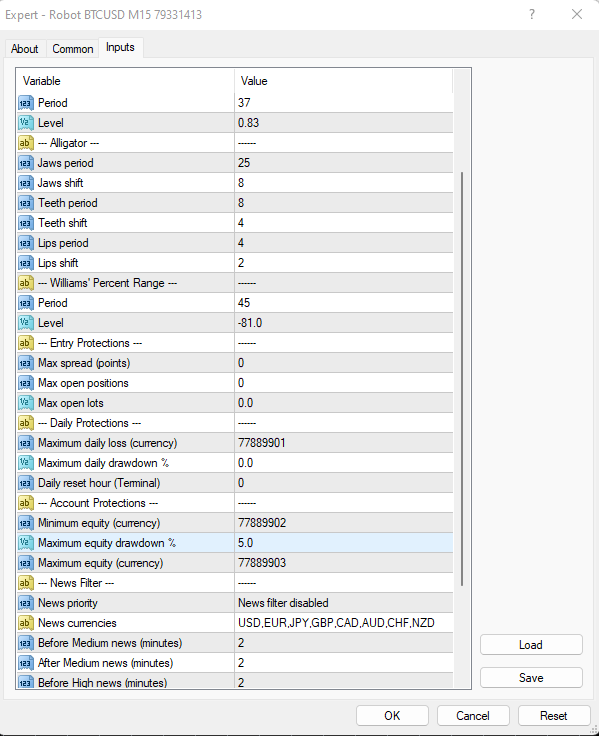The height and width of the screenshot is (736, 599).
Task: Save the current inputs
Action: [531, 677]
